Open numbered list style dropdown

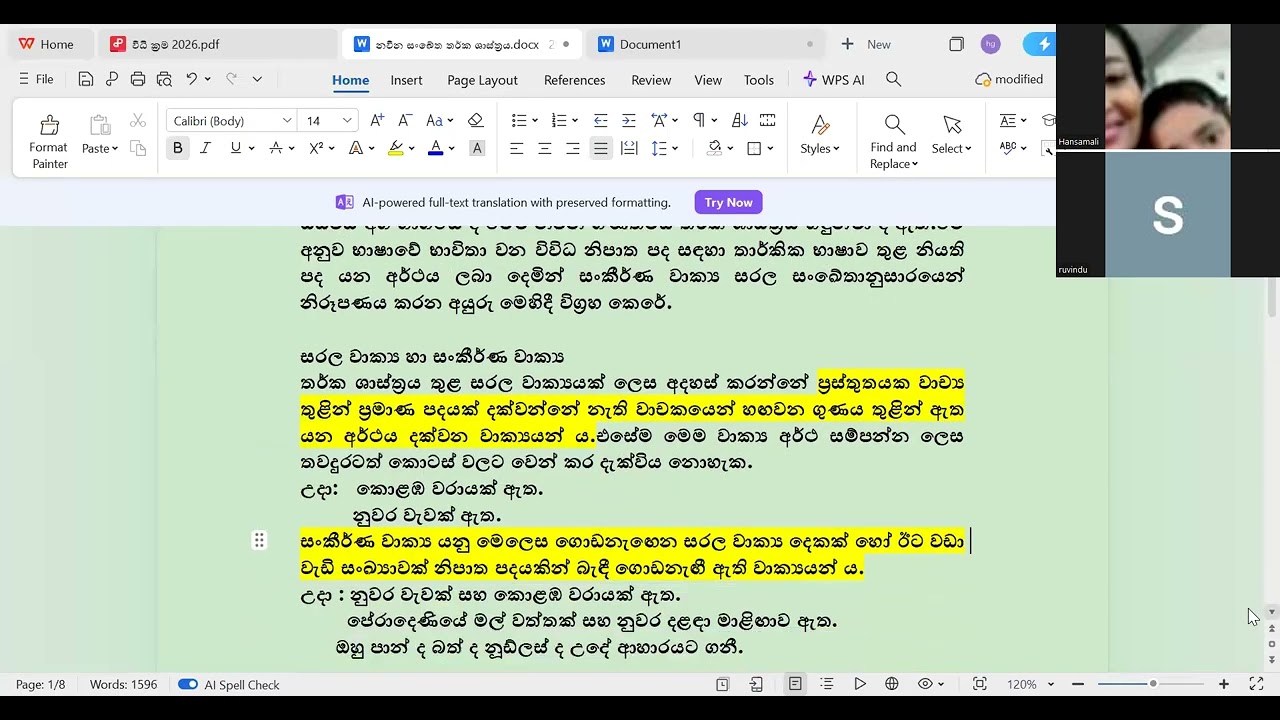tap(575, 121)
